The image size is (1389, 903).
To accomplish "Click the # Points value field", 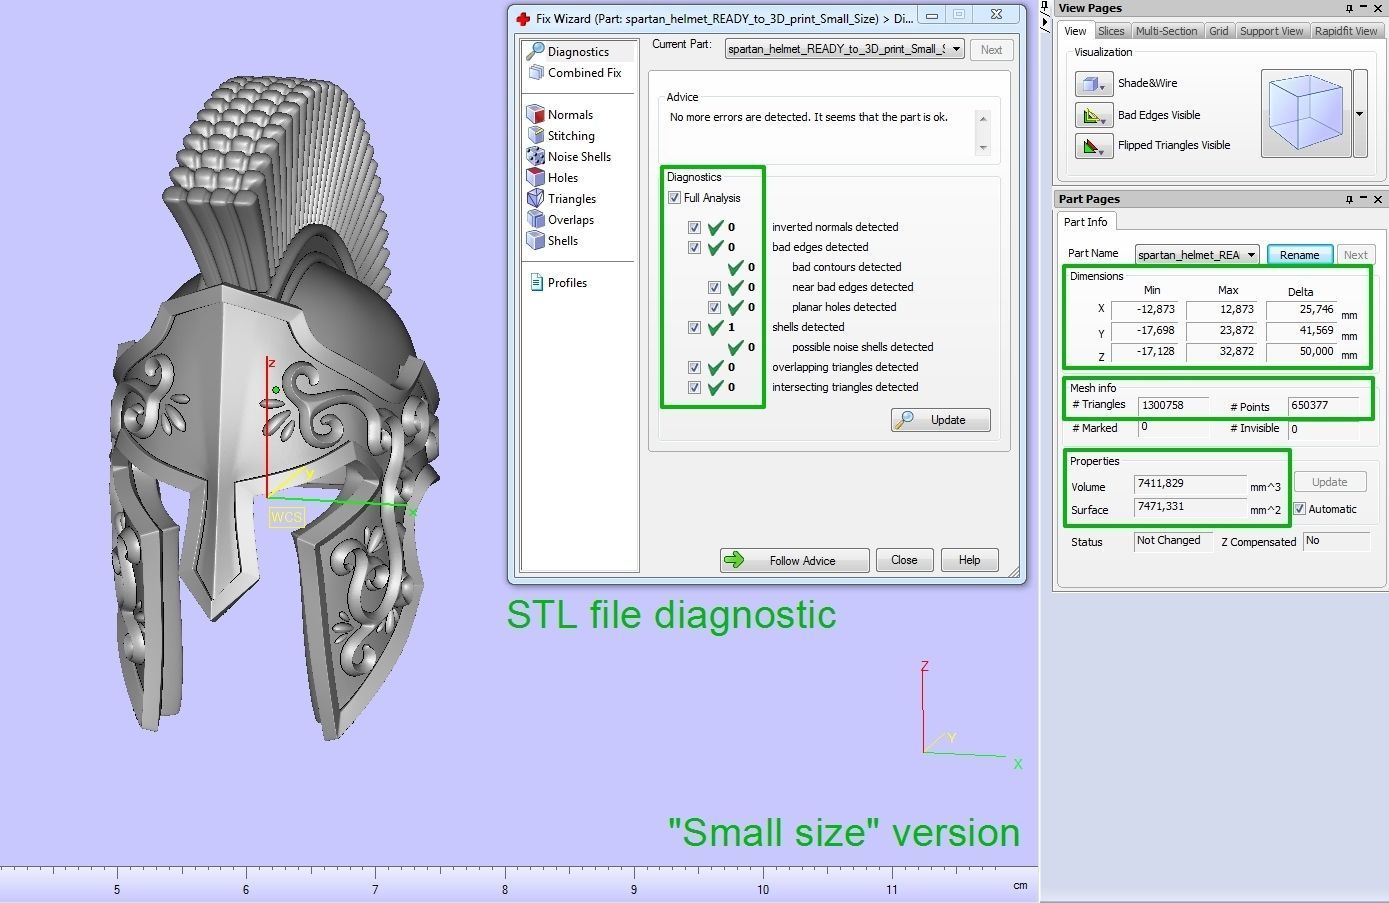I will click(1324, 406).
